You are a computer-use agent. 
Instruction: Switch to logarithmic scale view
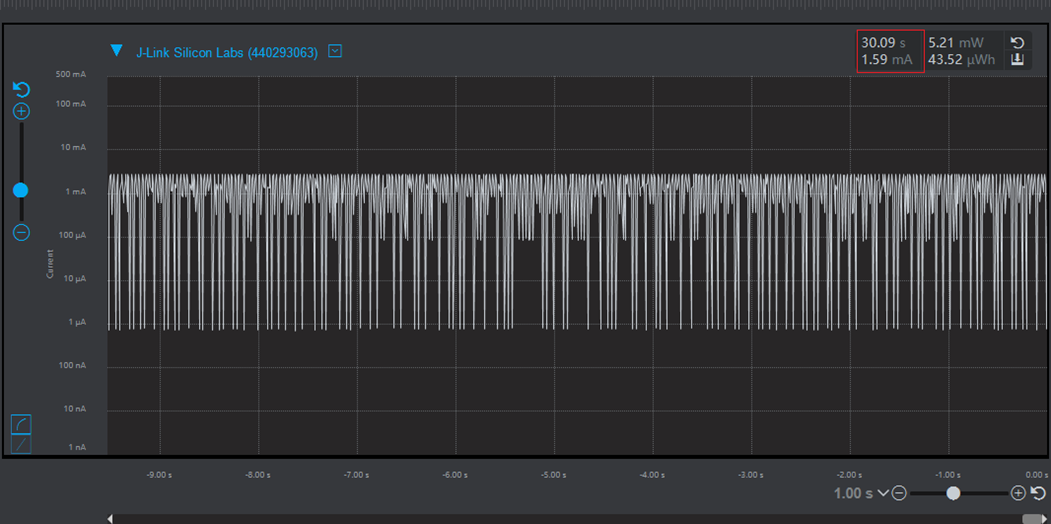pyautogui.click(x=21, y=424)
